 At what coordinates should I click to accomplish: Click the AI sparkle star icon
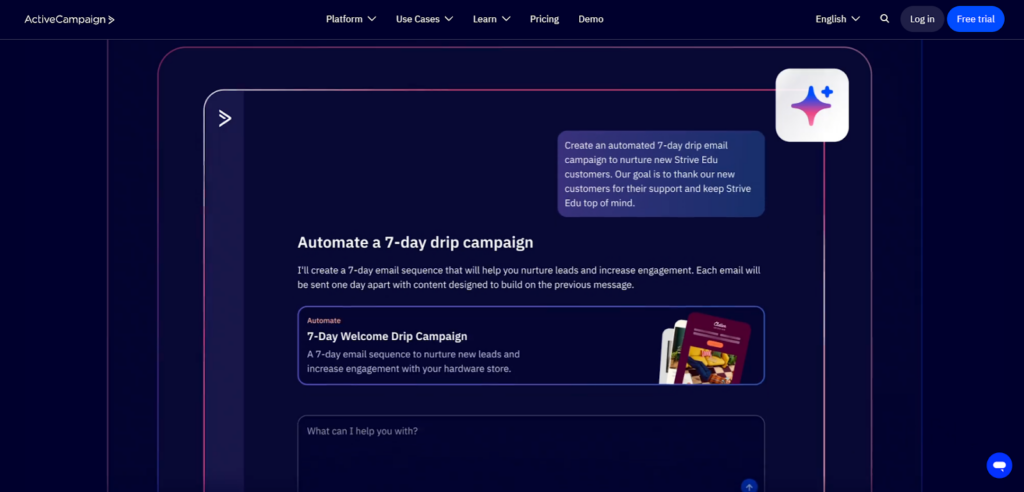click(812, 105)
